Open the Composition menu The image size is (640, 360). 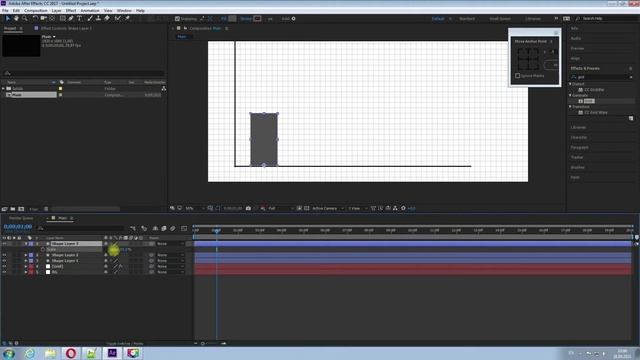(x=36, y=11)
